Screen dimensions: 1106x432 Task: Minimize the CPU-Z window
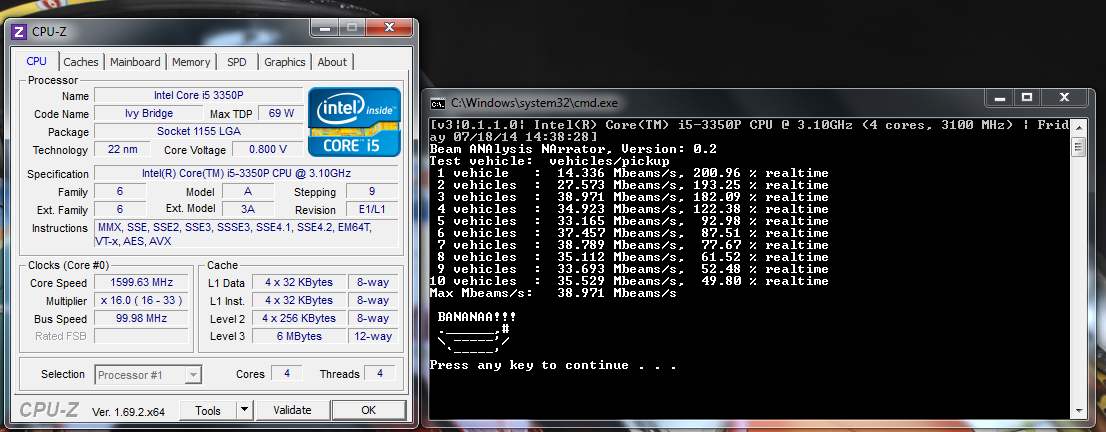click(324, 28)
